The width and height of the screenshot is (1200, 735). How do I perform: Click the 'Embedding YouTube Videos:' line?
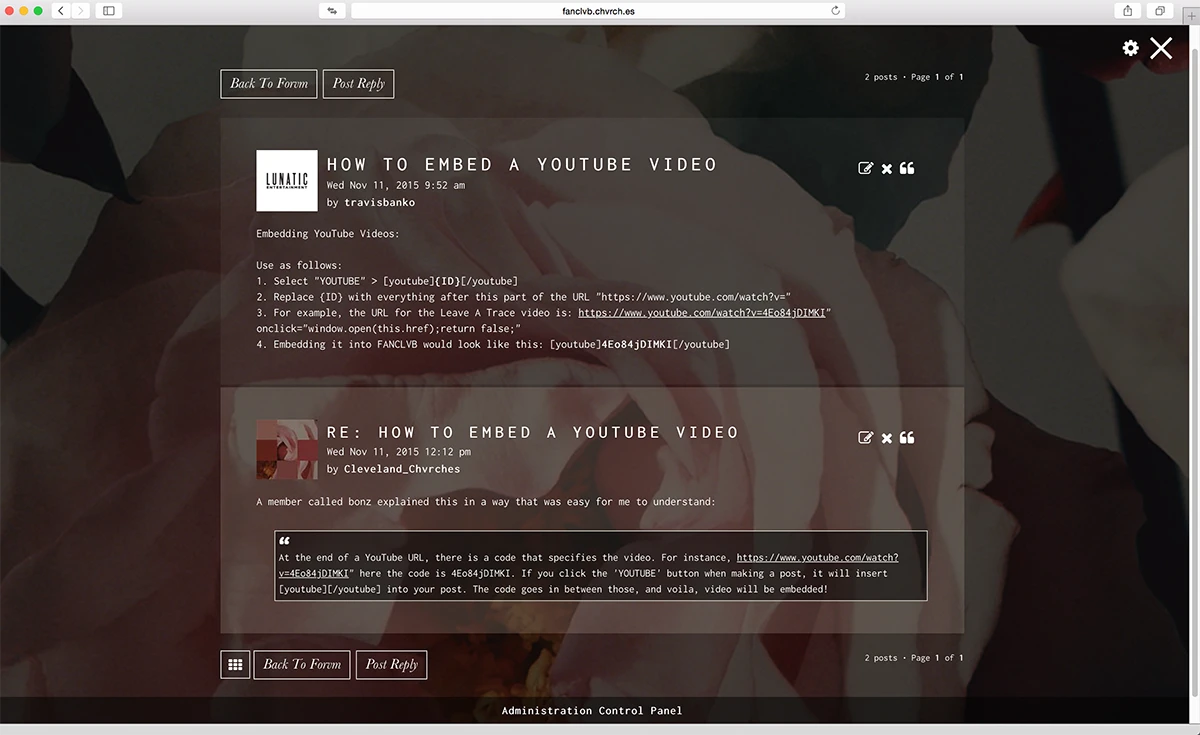pyautogui.click(x=327, y=234)
